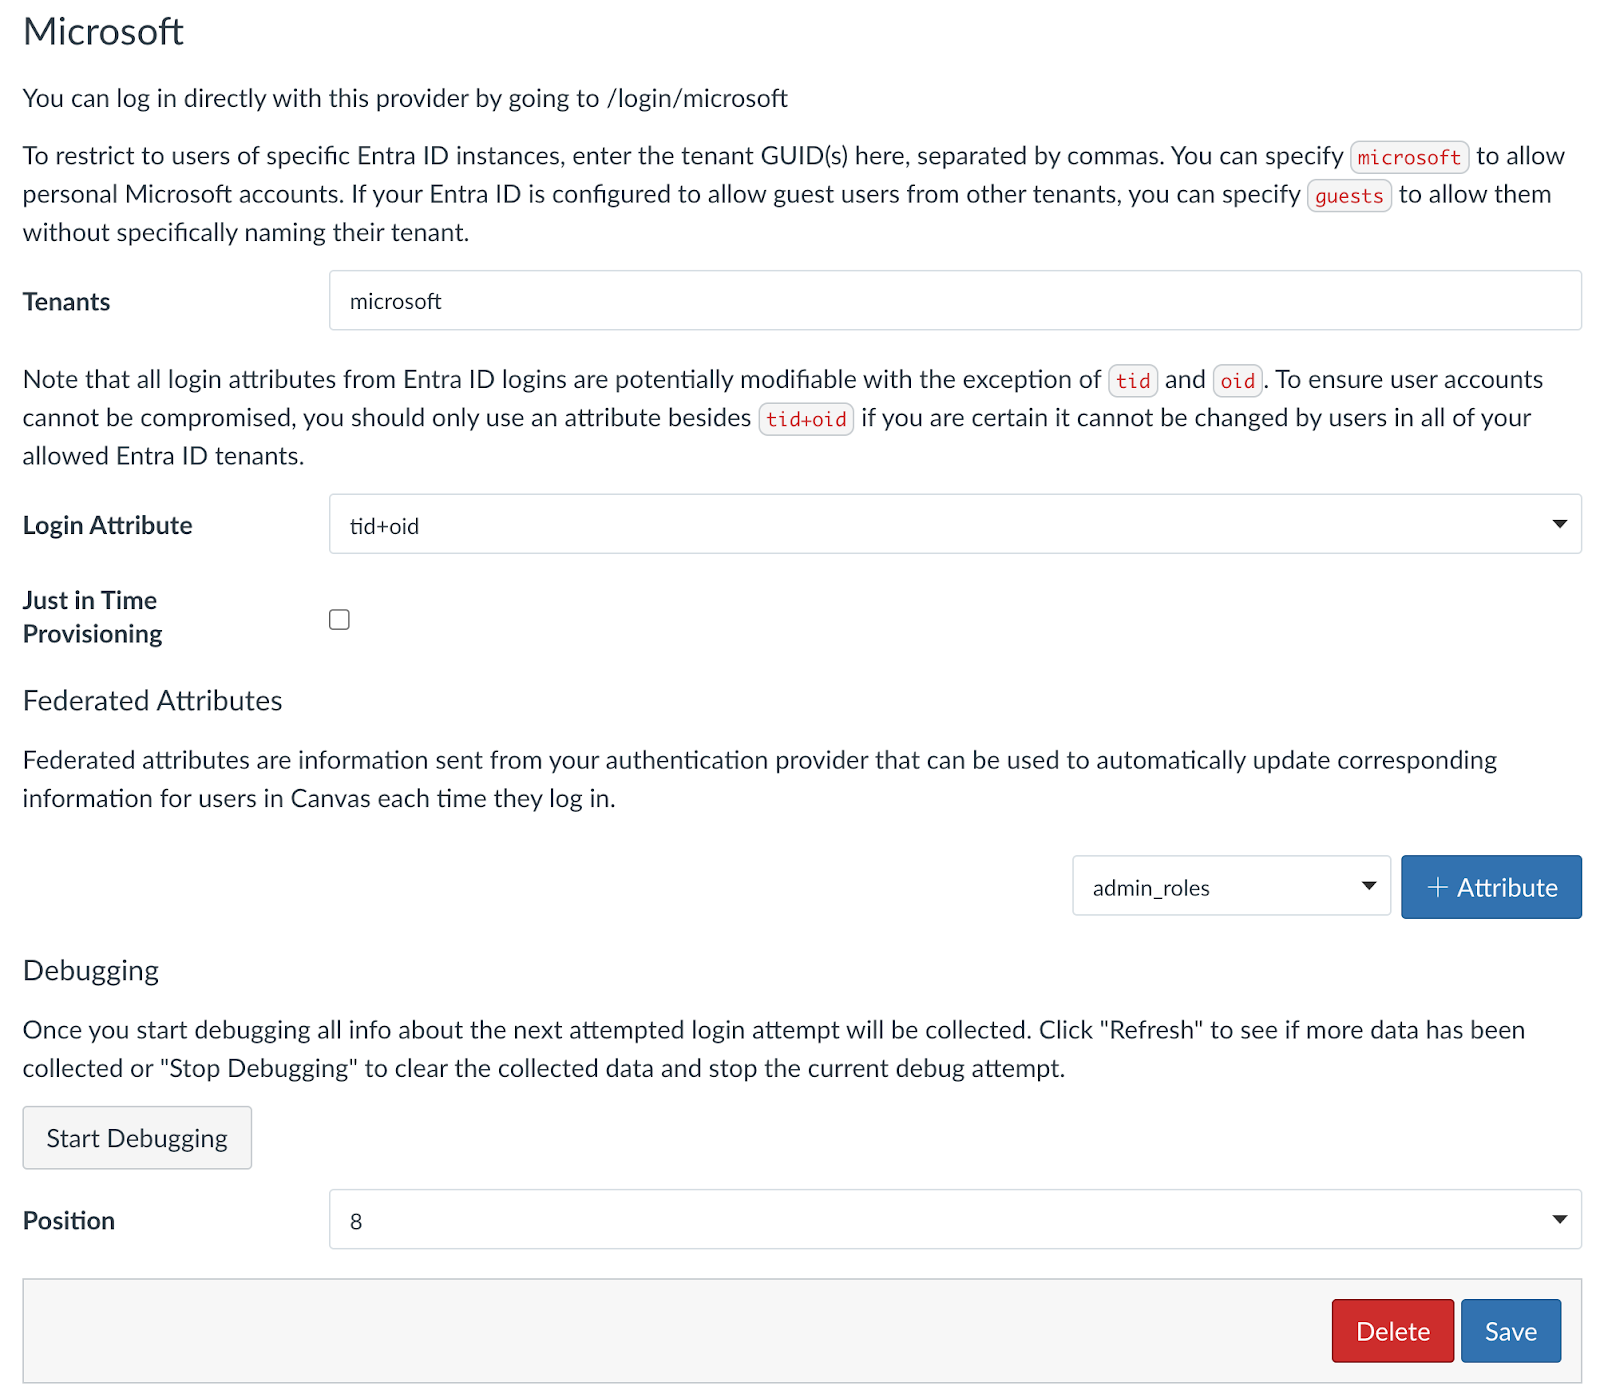Click the Microsoft page heading
The height and width of the screenshot is (1386, 1600).
[x=103, y=32]
